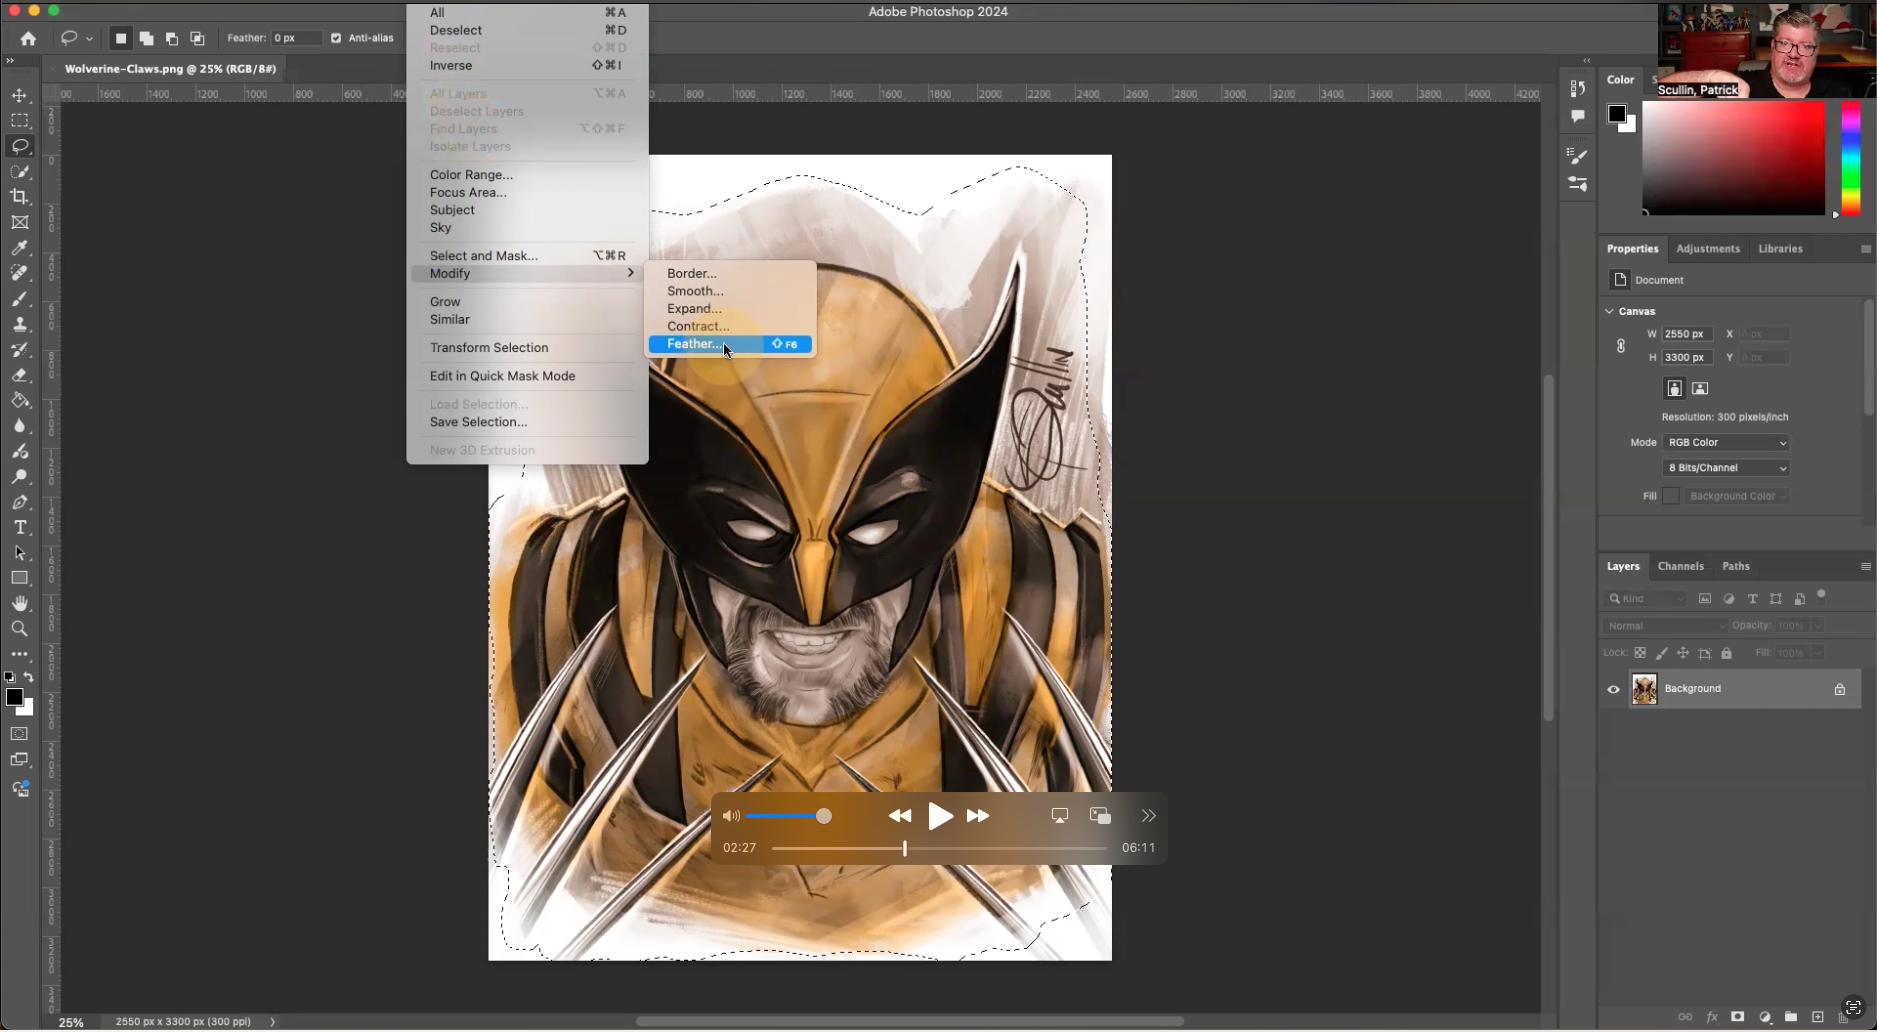This screenshot has height=1032, width=1877.
Task: Click the Home icon in options bar
Action: 28,38
